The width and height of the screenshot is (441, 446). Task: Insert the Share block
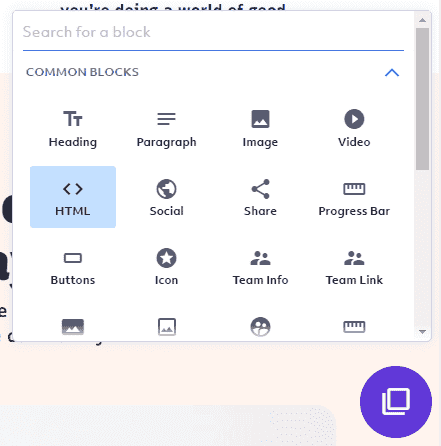tap(260, 197)
